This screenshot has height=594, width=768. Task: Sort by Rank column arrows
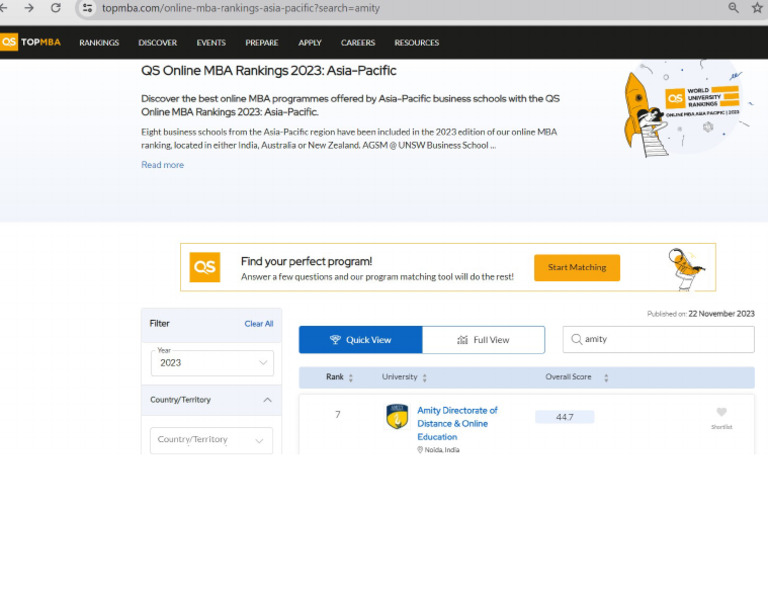351,378
